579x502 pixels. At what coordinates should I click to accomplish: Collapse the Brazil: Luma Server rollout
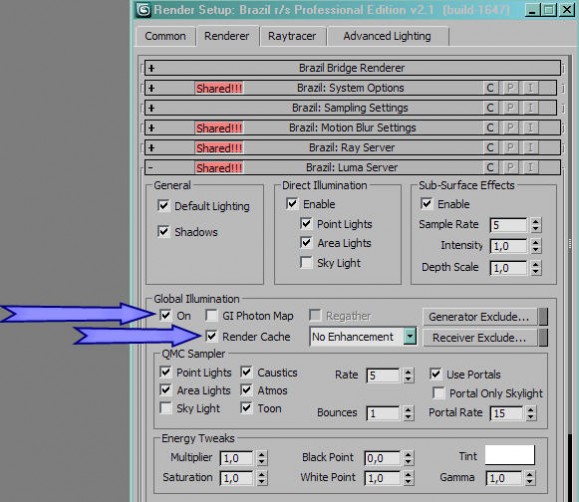[150, 168]
